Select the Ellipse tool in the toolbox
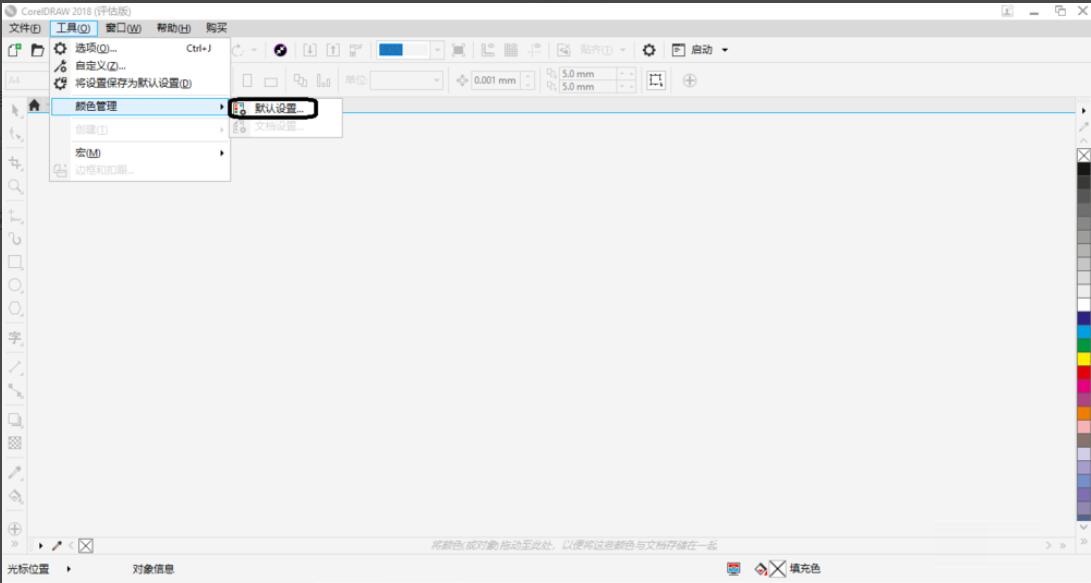This screenshot has width=1091, height=583. pos(15,286)
